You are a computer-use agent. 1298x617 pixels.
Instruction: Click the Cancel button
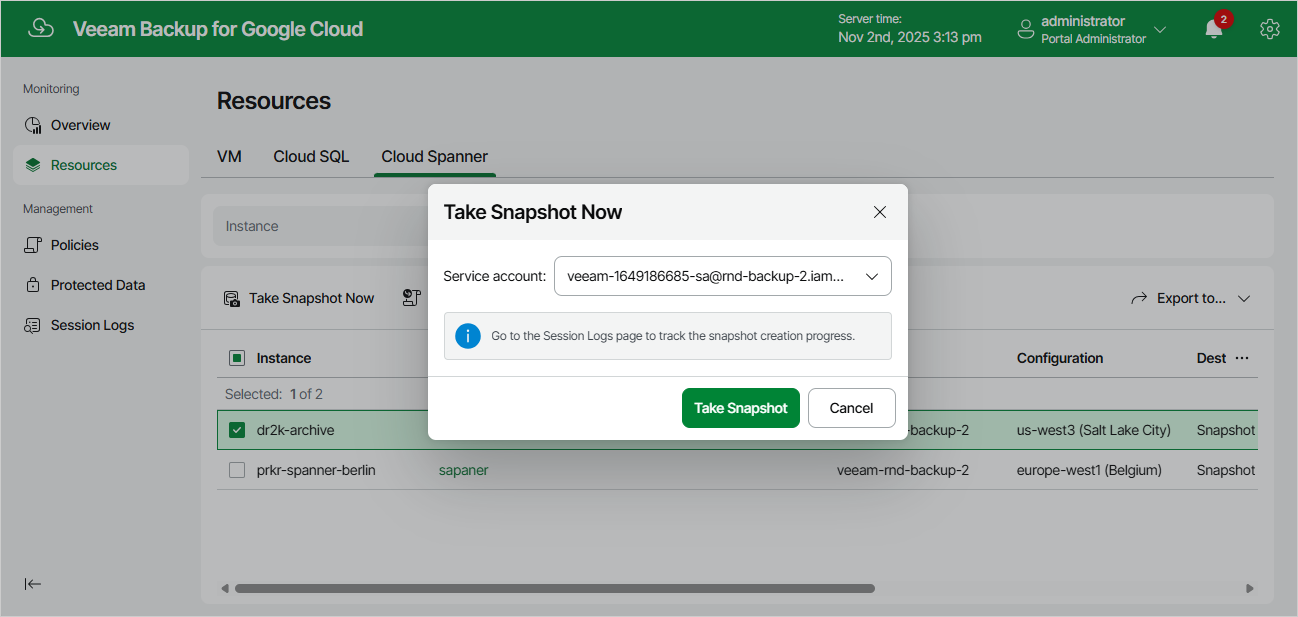pyautogui.click(x=852, y=408)
